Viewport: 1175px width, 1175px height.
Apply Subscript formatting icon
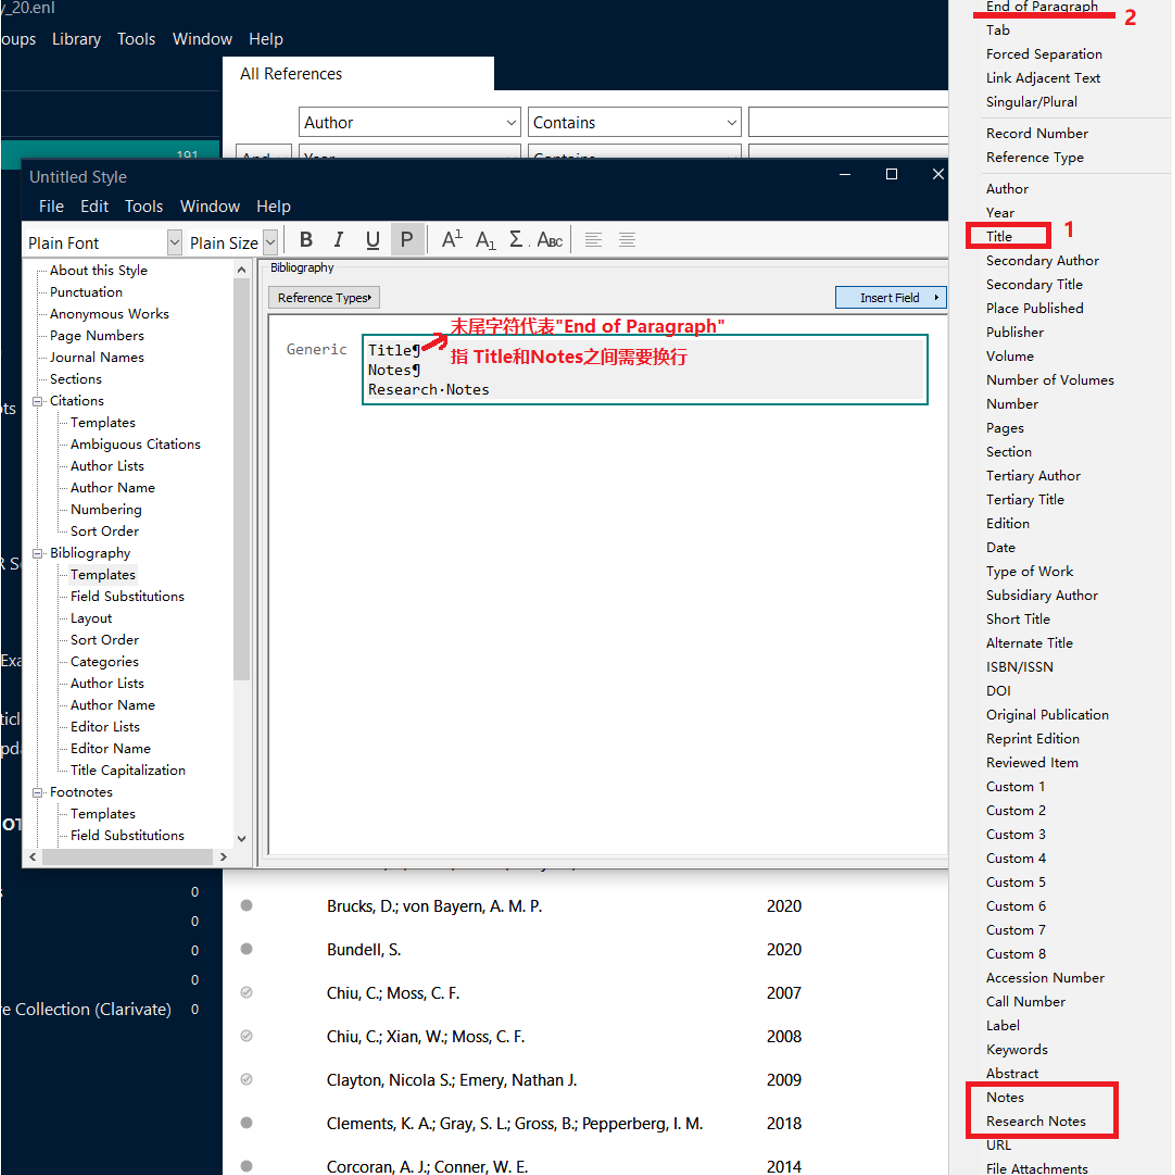[486, 240]
